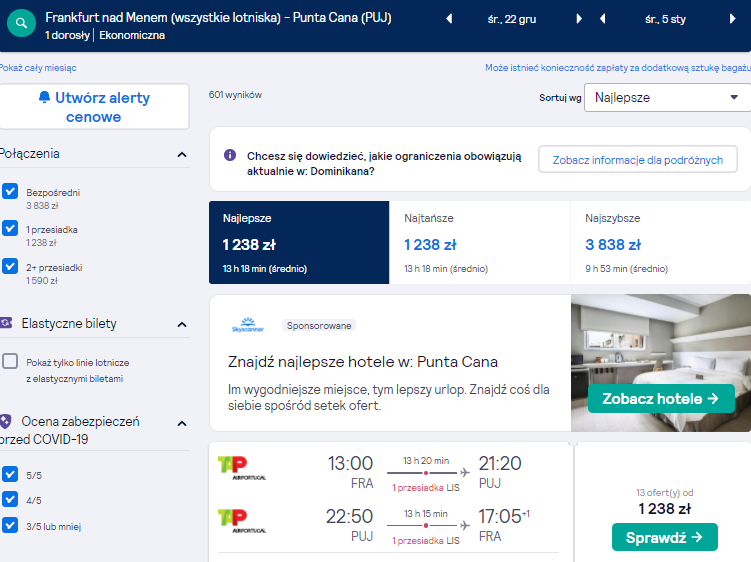Enable flexible tickets only checkbox
Image resolution: width=751 pixels, height=562 pixels.
click(10, 361)
